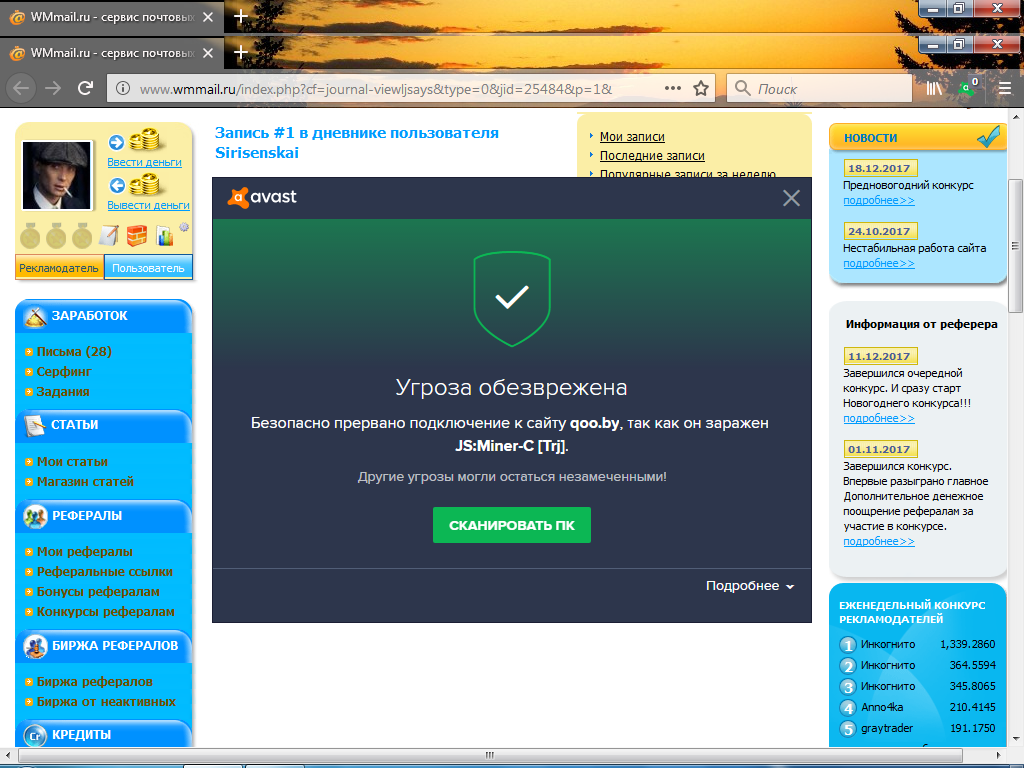Screen dimensions: 1024x768
Task: Click graytrader in the advertisers contest list
Action: (x=887, y=728)
